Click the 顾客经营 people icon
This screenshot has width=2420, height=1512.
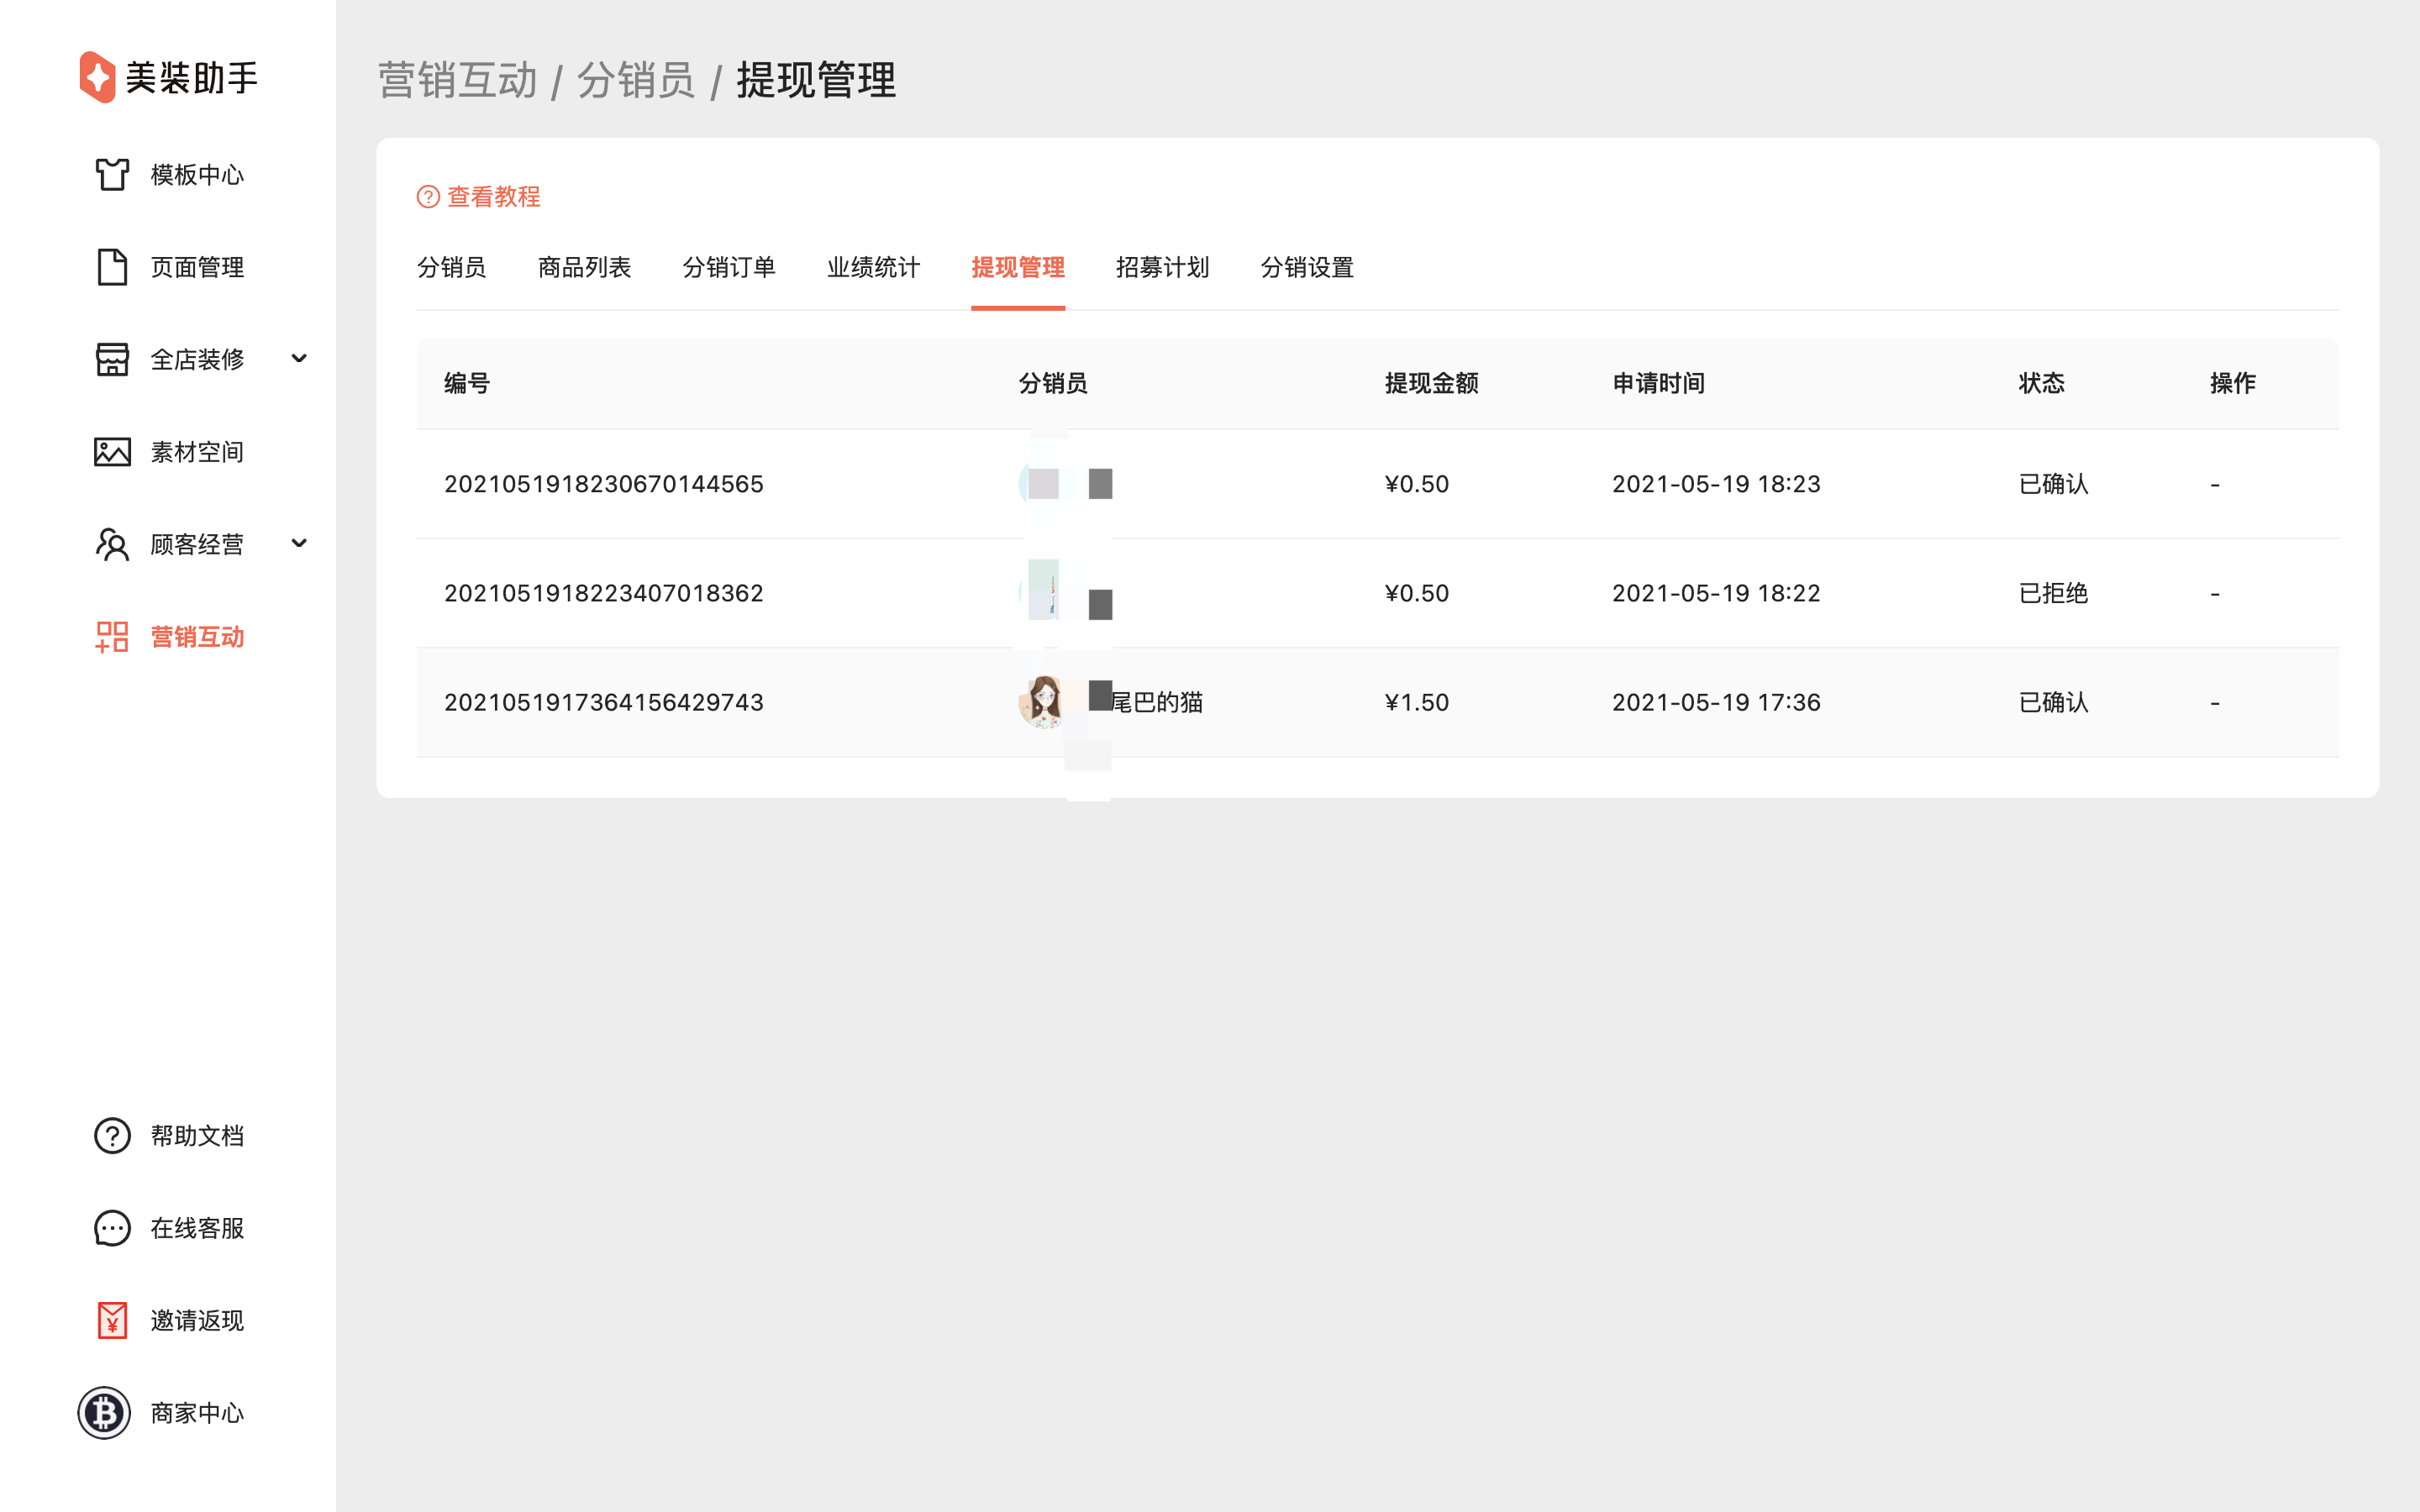[x=112, y=544]
